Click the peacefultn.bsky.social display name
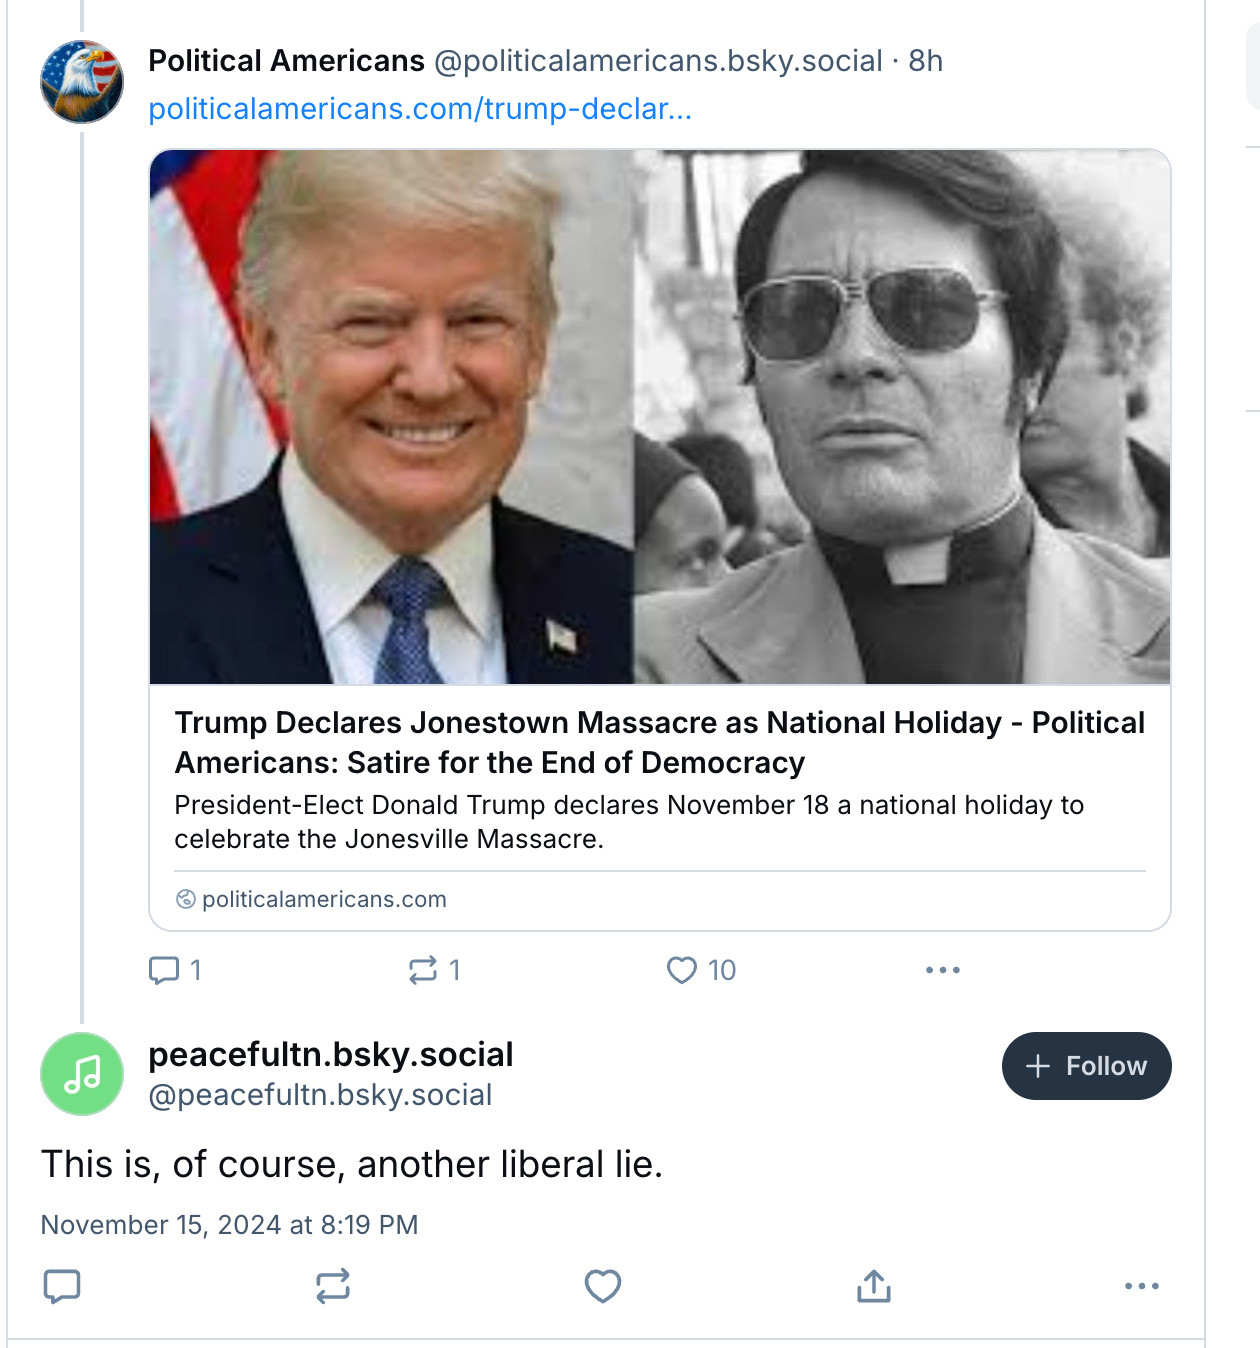Image resolution: width=1260 pixels, height=1348 pixels. 330,1054
